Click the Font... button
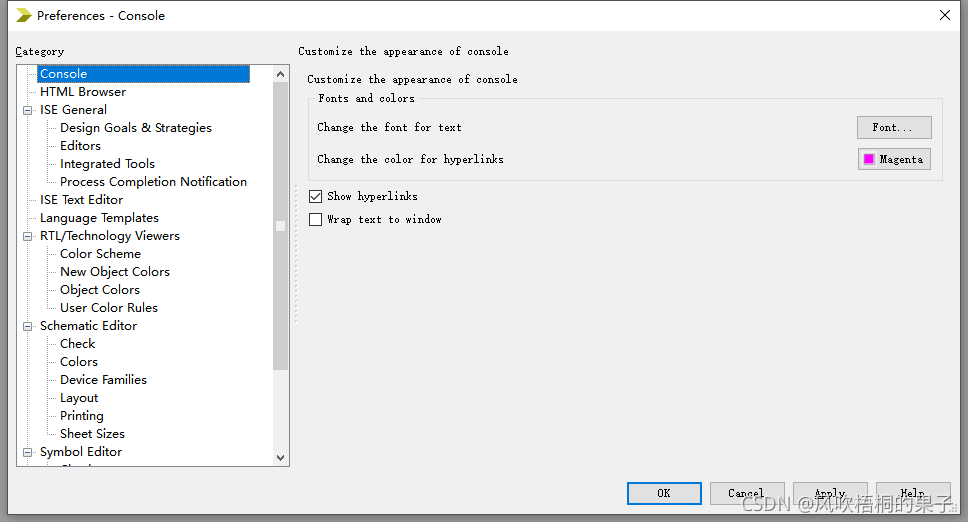Image resolution: width=968 pixels, height=522 pixels. coord(894,128)
